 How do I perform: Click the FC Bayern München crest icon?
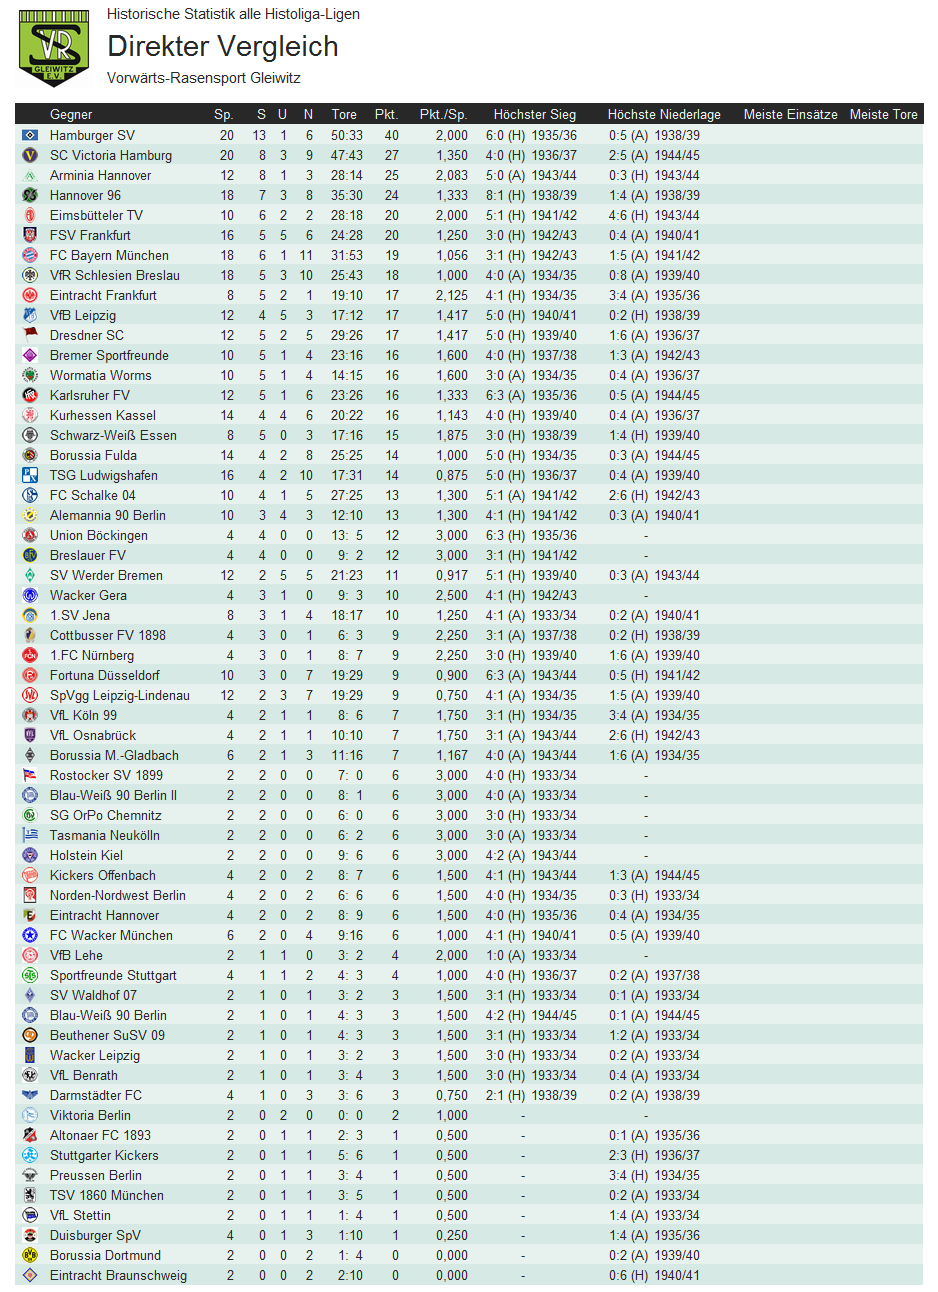(x=30, y=255)
